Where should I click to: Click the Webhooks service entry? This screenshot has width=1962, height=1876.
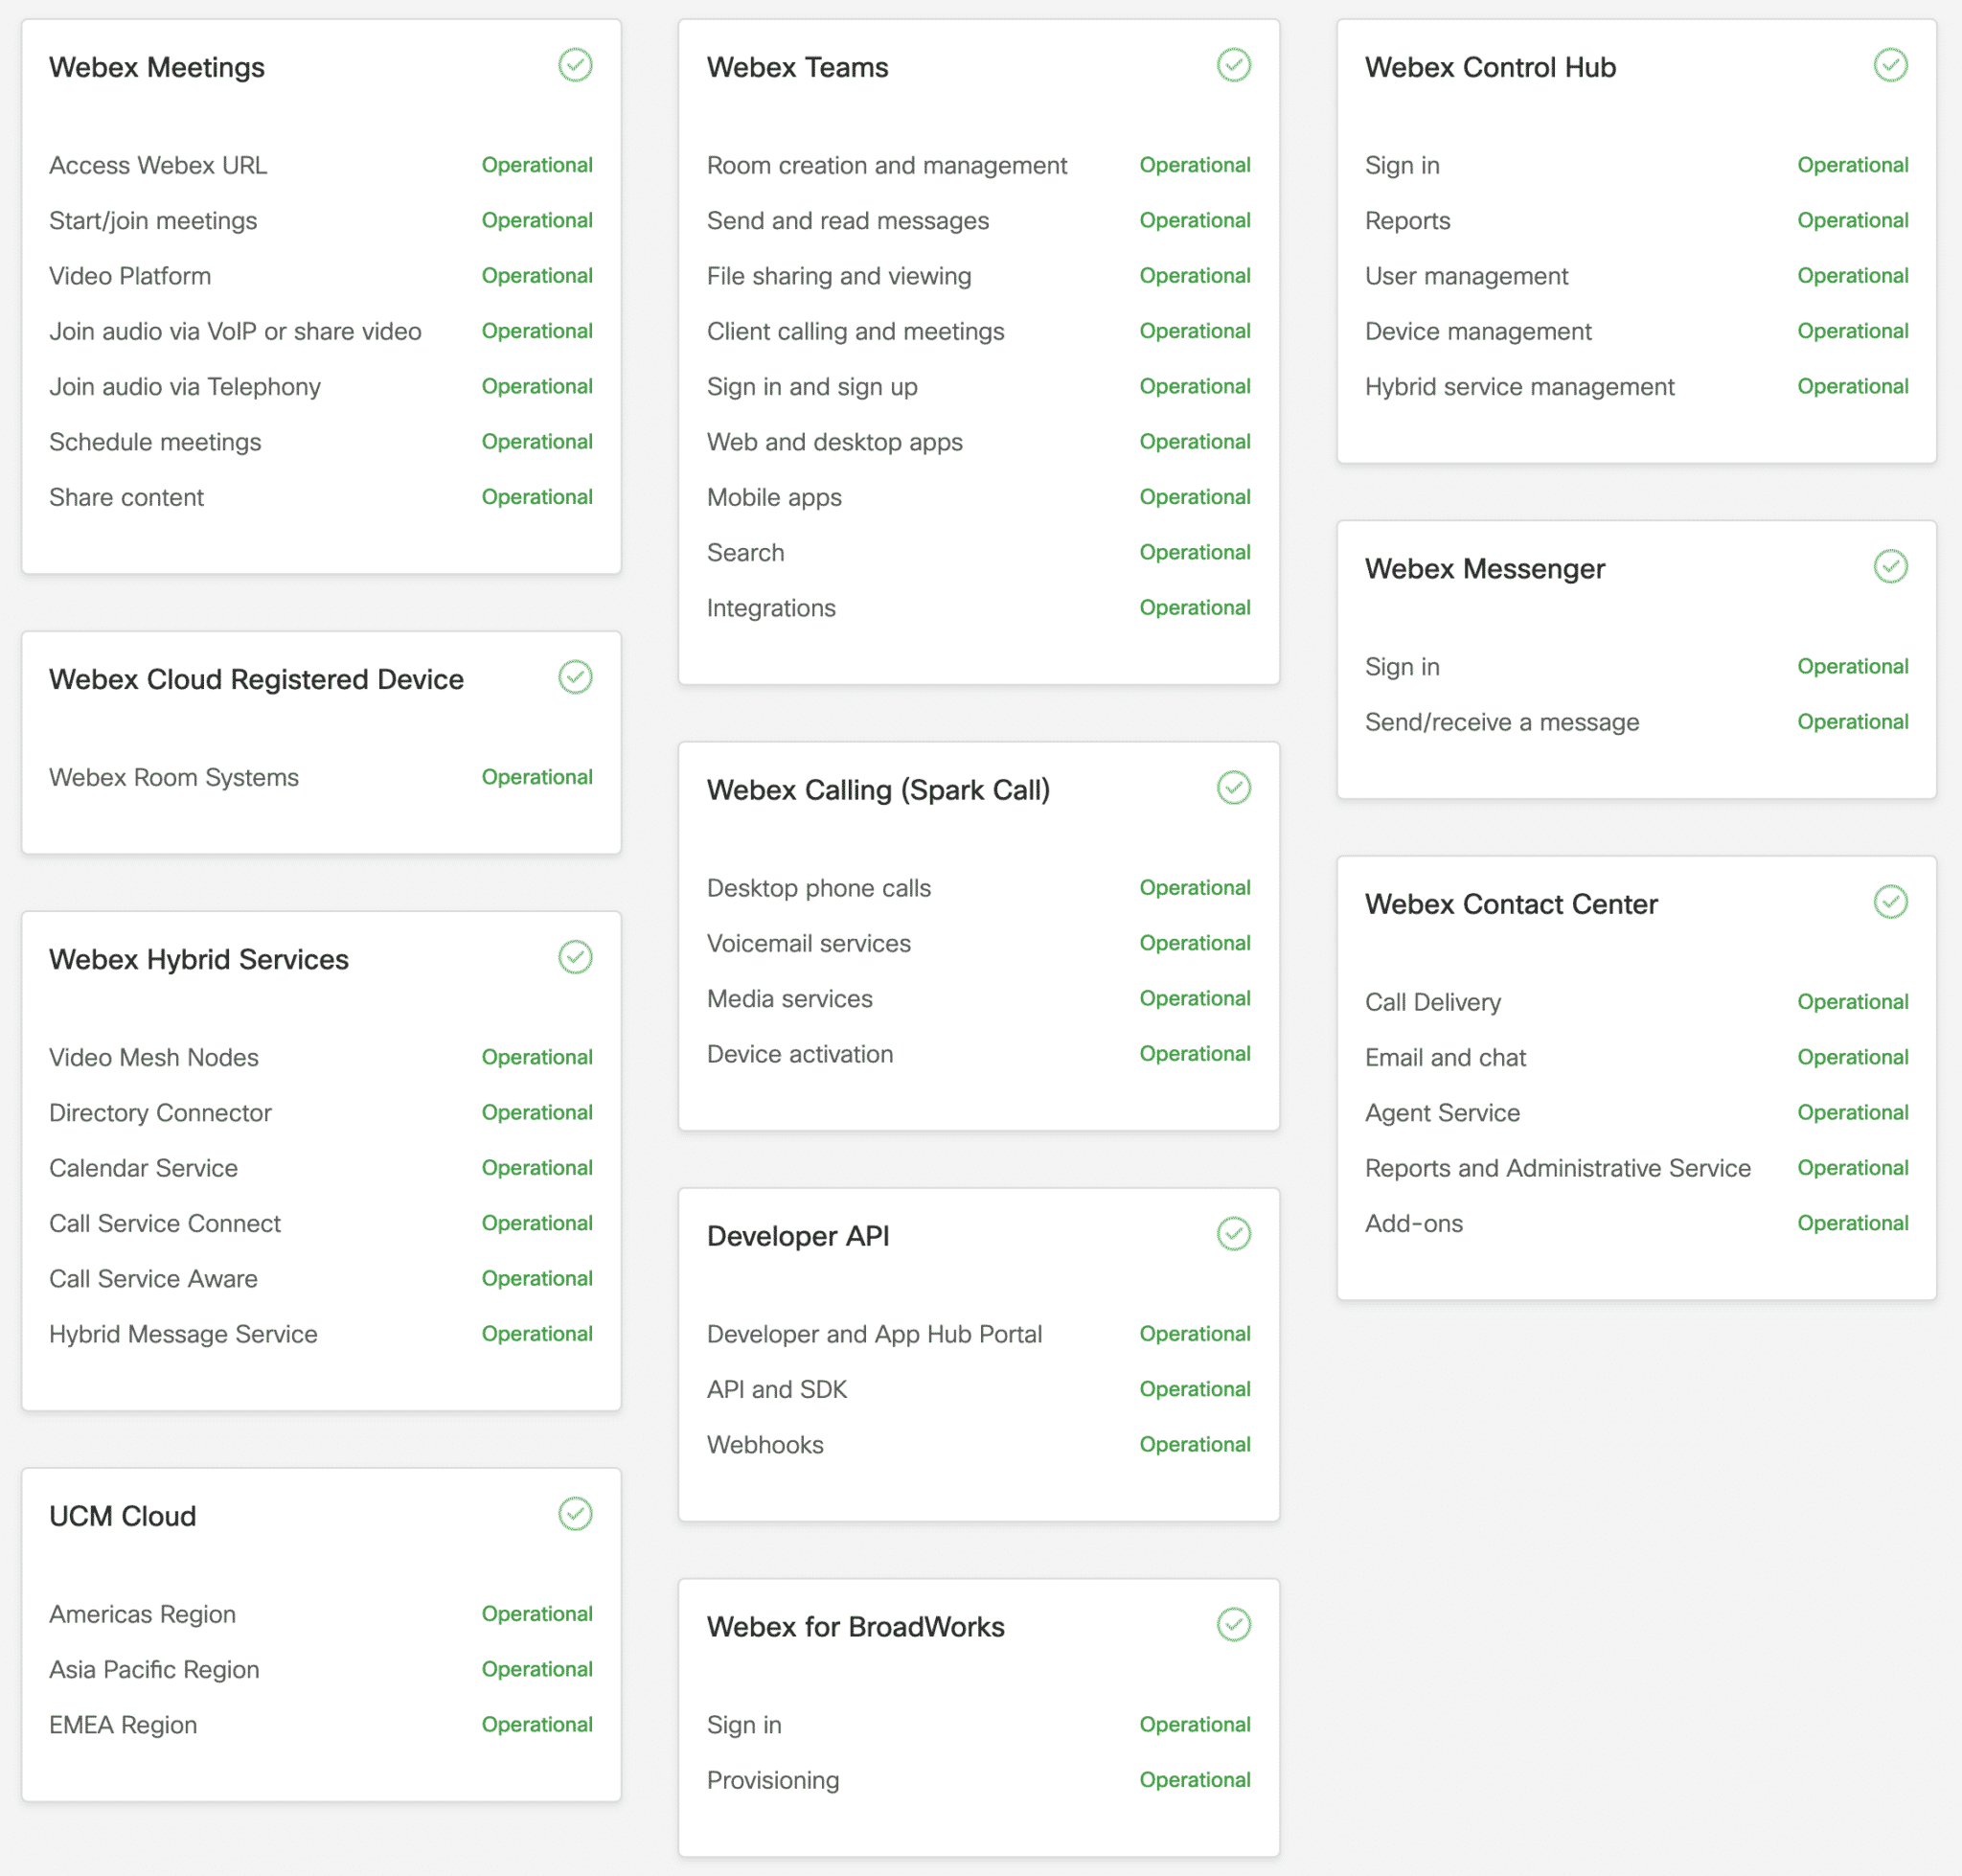click(764, 1444)
